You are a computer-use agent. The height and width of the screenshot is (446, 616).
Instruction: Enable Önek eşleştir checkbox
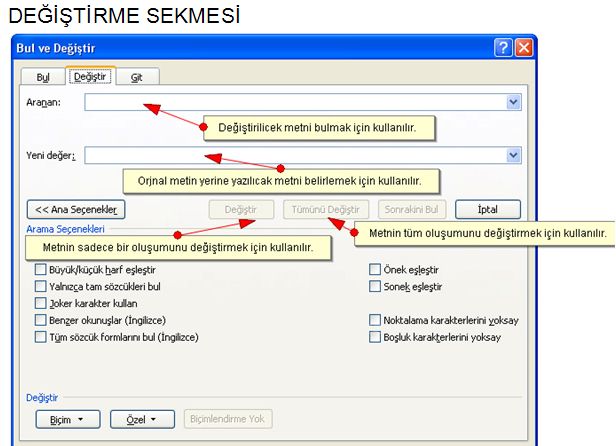[375, 270]
